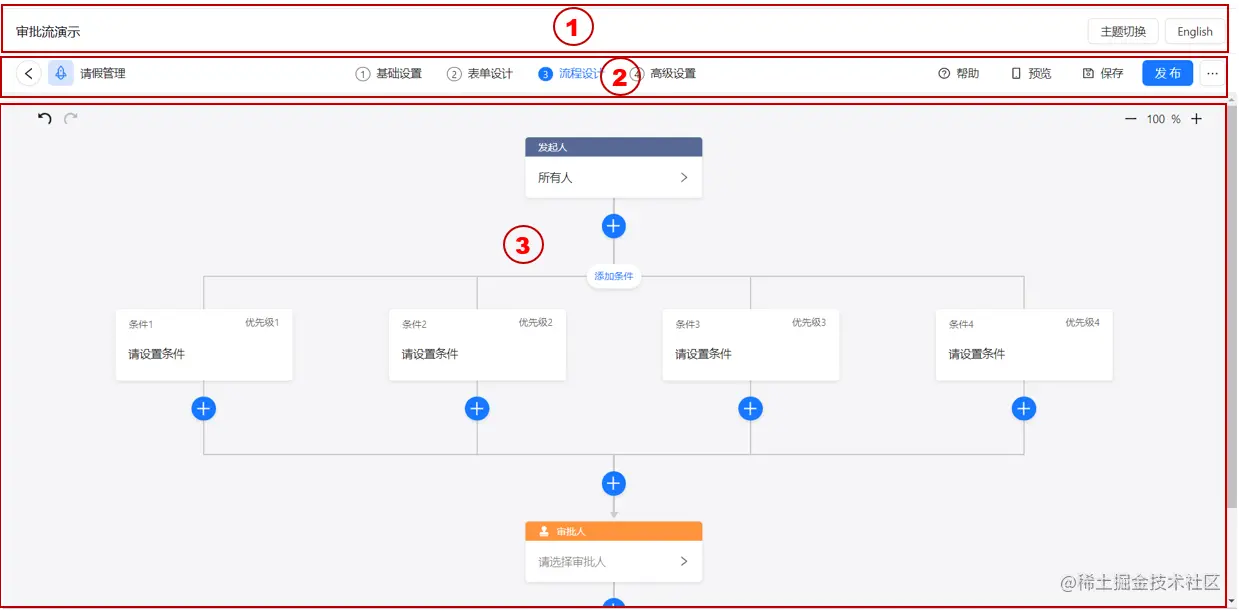Open the 条件2 condition card
Screen dimensions: 1239x611
(x=477, y=345)
